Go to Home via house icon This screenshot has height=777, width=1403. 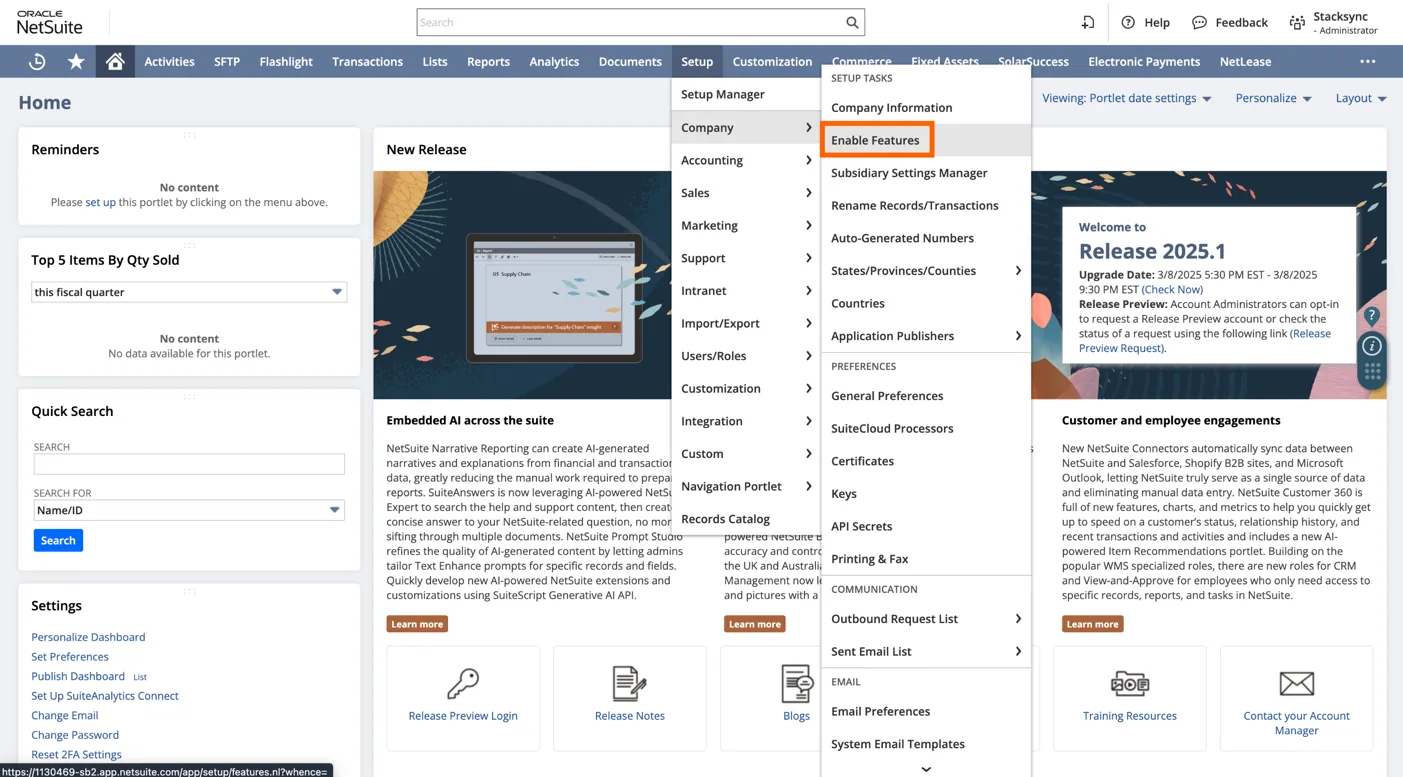point(115,61)
